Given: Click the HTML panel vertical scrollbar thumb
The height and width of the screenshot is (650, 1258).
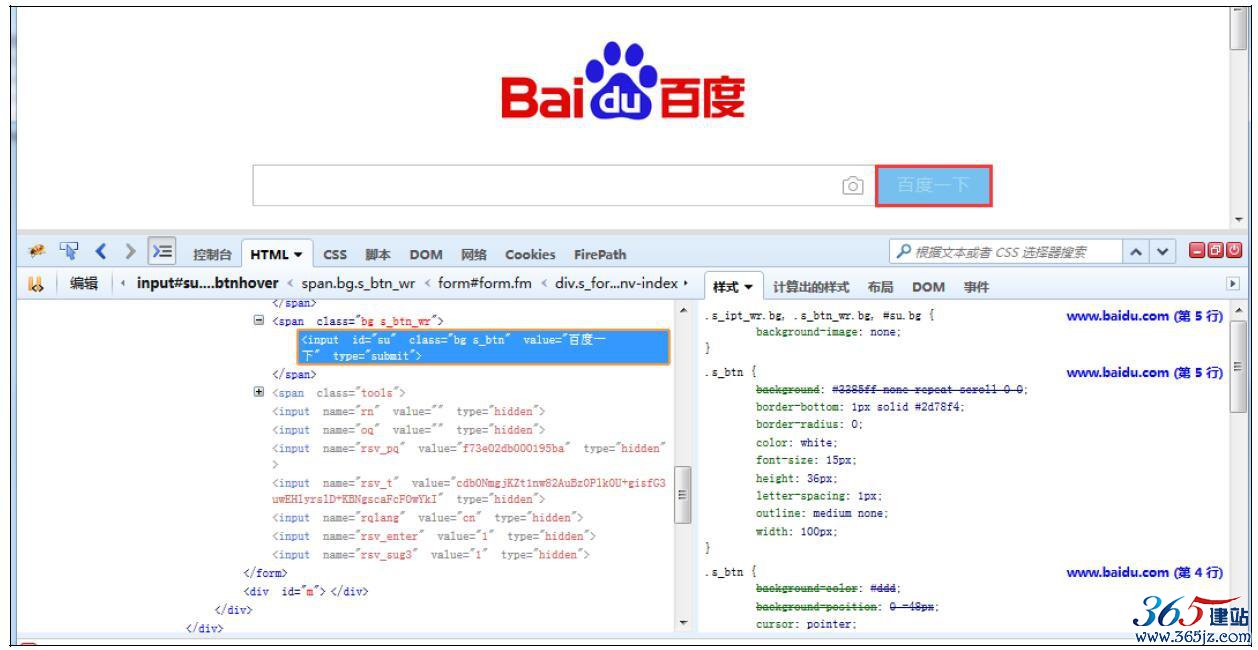Looking at the screenshot, I should pyautogui.click(x=683, y=495).
